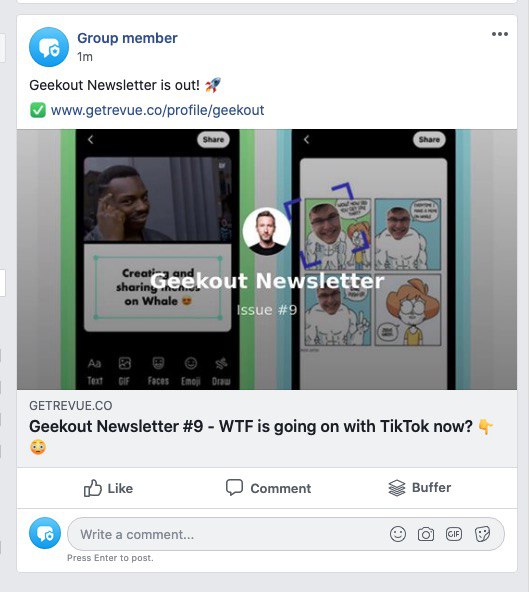Open the sticker picker icon
The height and width of the screenshot is (592, 530).
click(482, 534)
